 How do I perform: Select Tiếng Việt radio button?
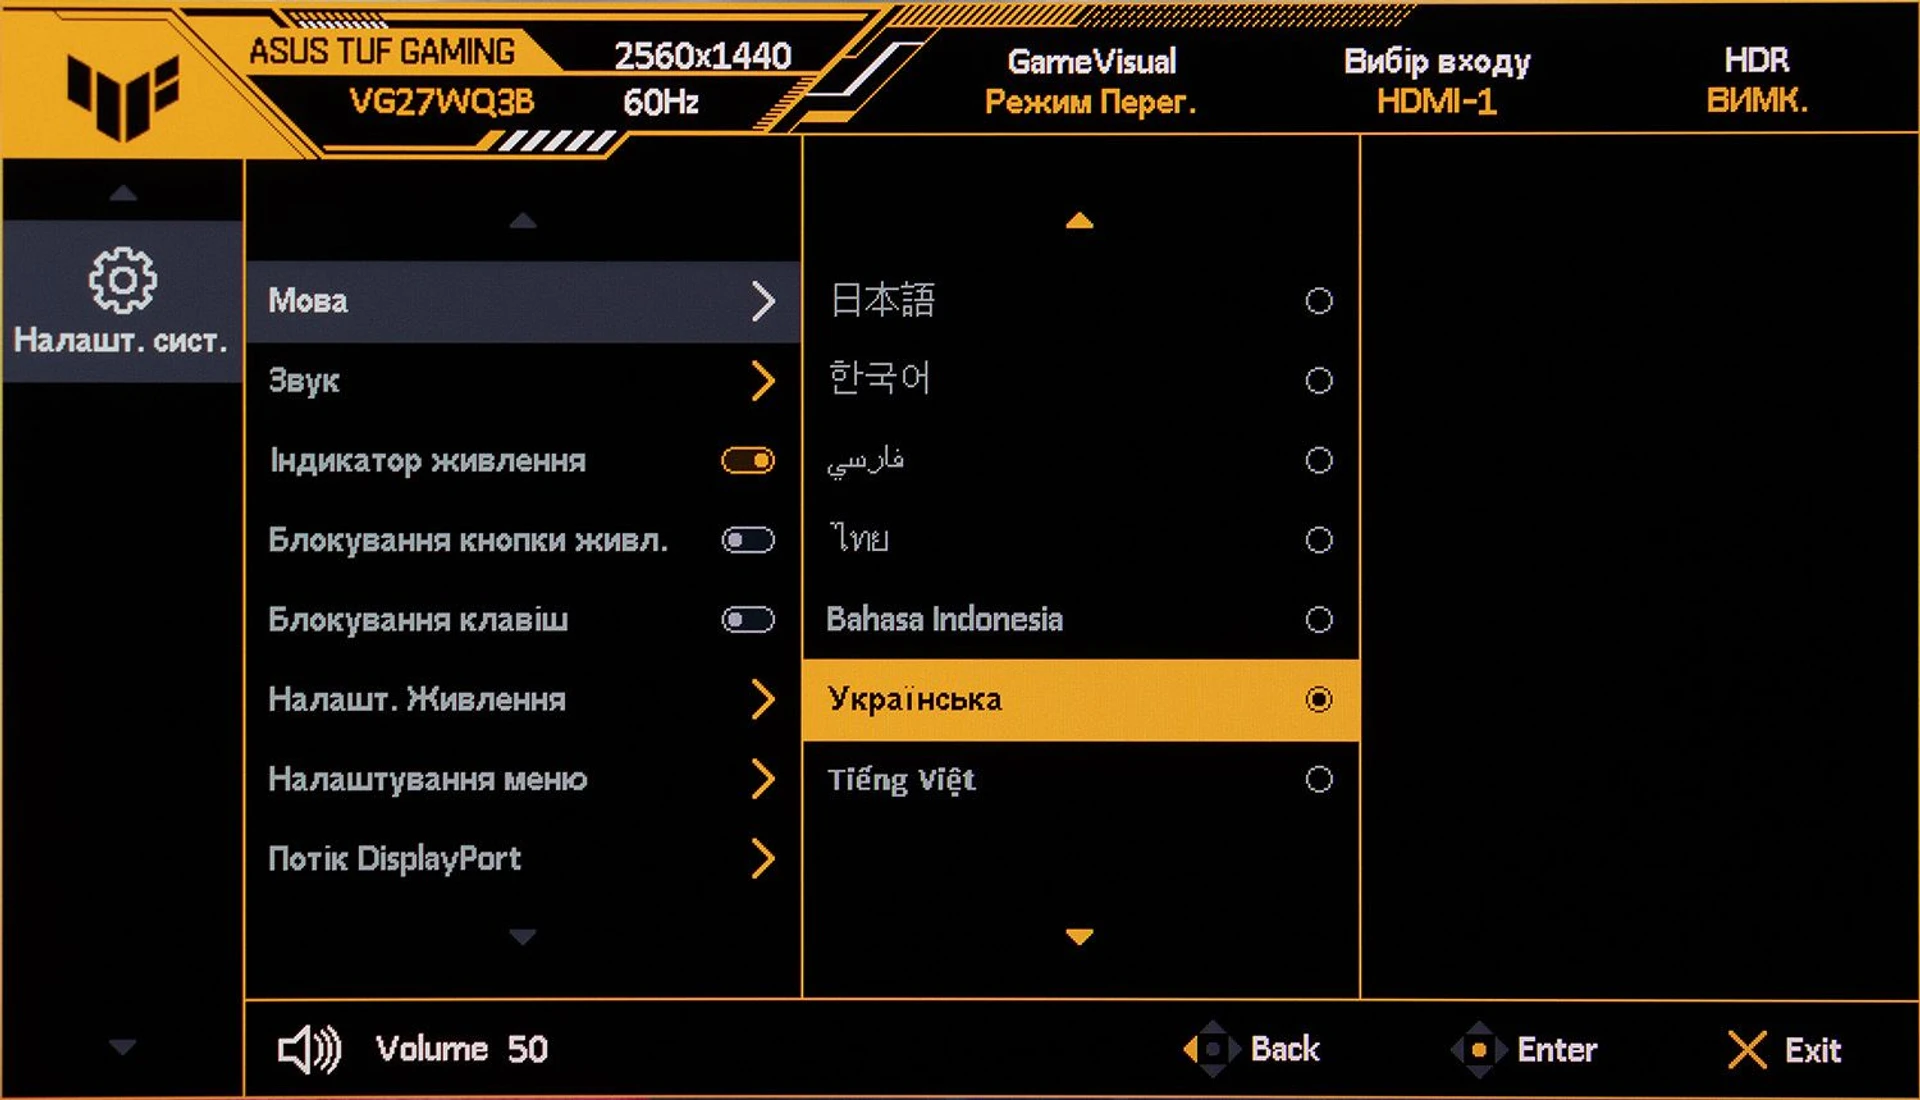[x=1319, y=779]
